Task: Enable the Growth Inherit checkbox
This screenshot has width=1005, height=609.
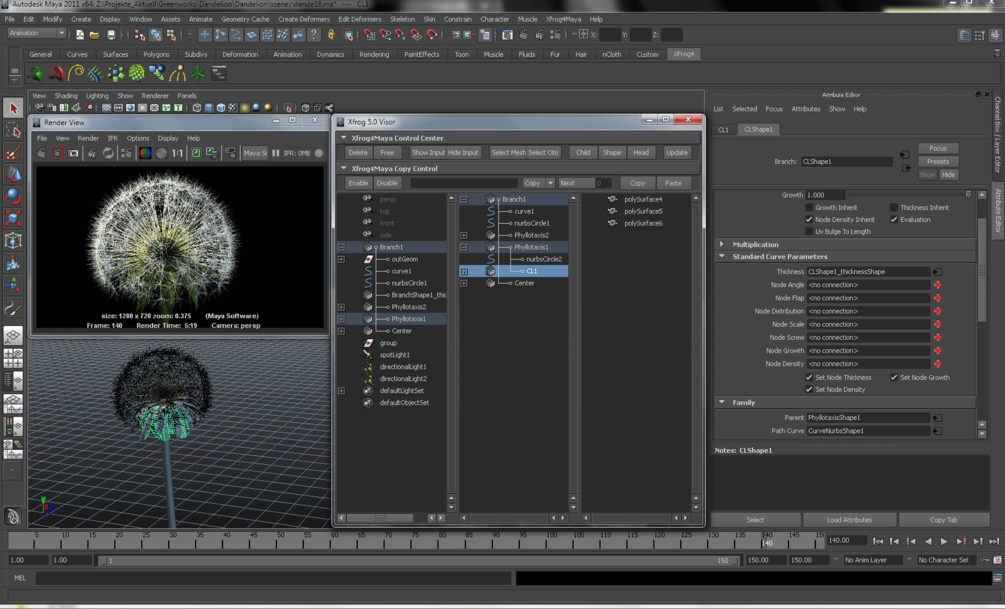Action: pos(808,207)
